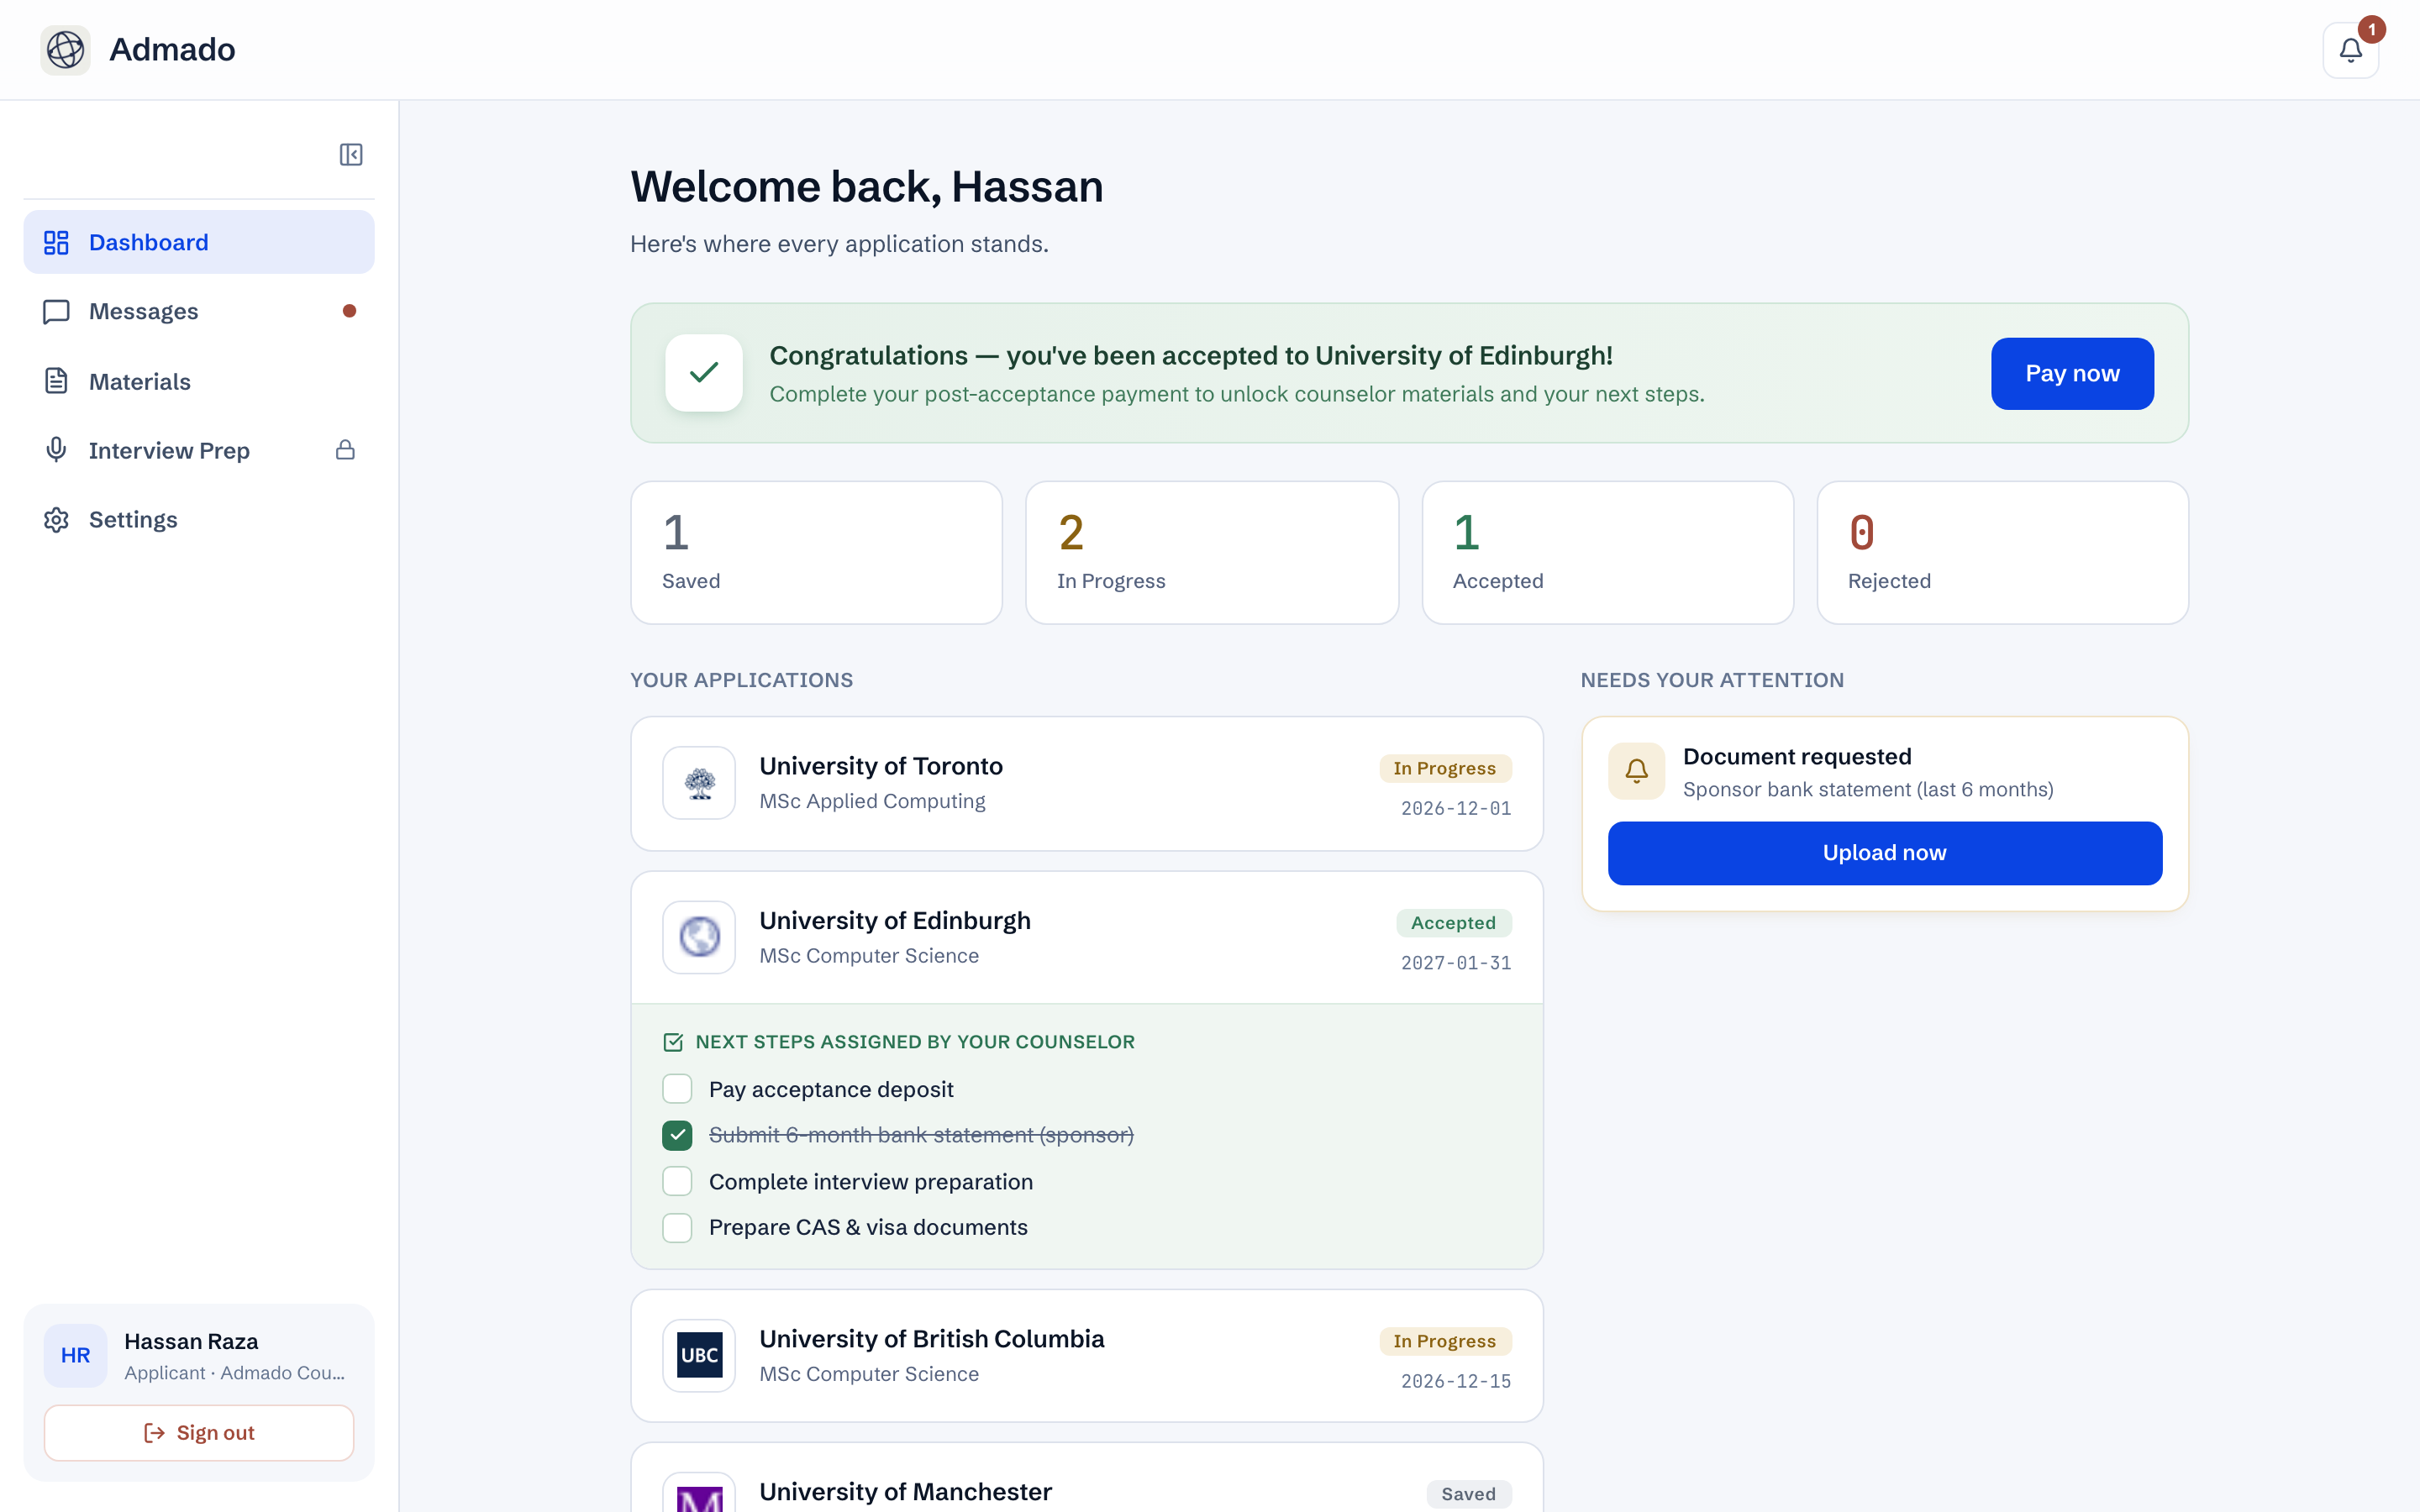
Task: Check Complete interview preparation box
Action: pyautogui.click(x=677, y=1181)
